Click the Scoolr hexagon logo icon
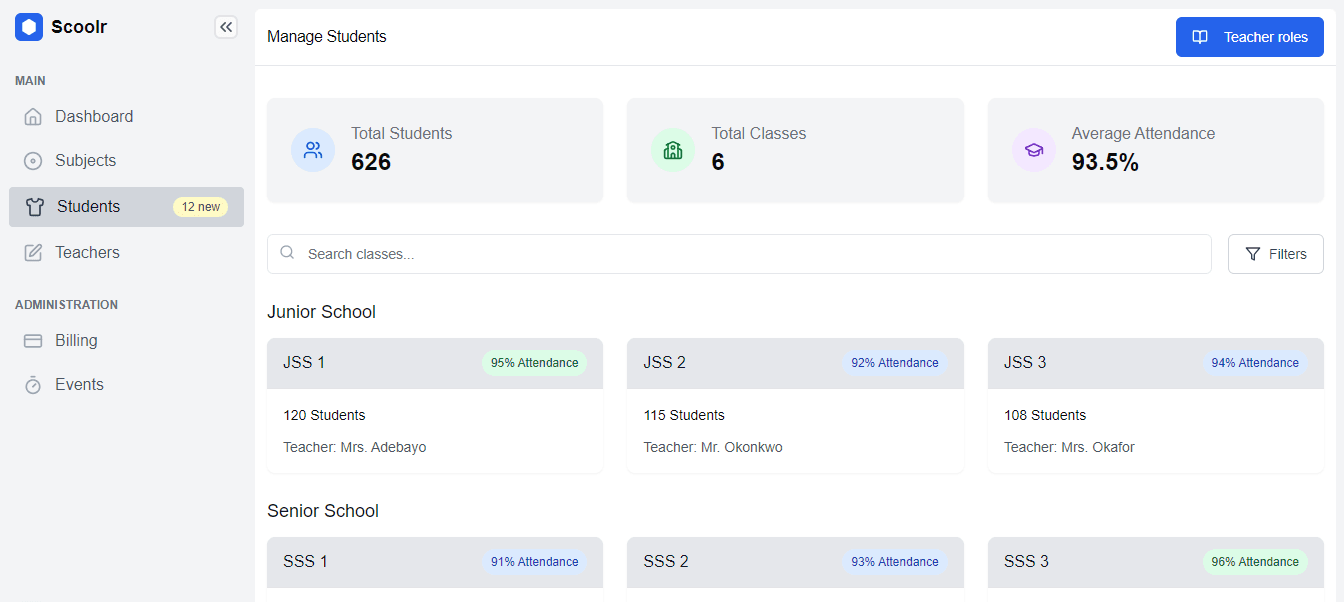 pyautogui.click(x=29, y=27)
